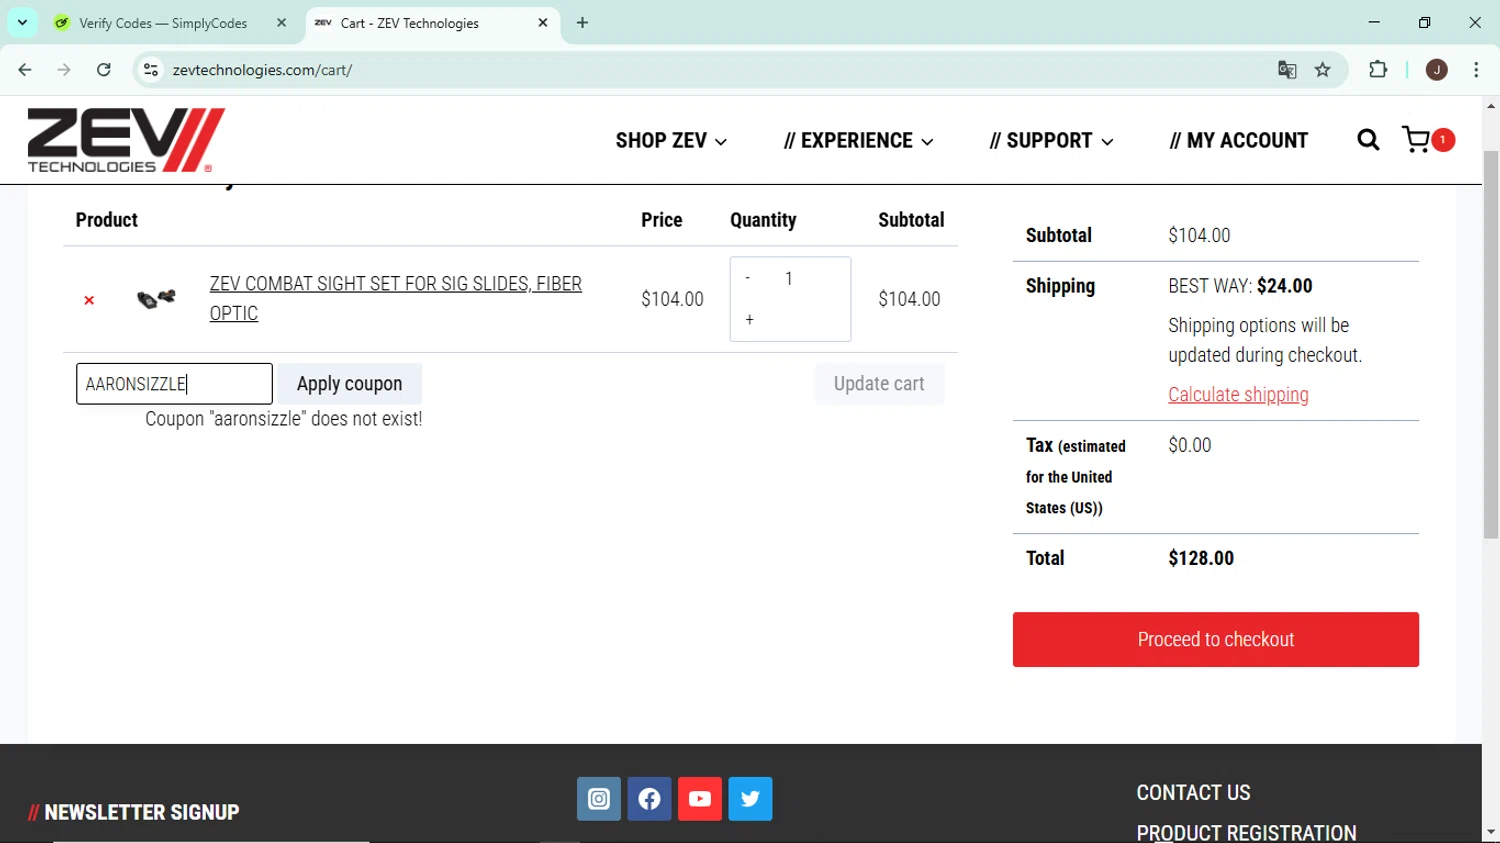Close the Verify Codes SimplyCodes tab

tap(281, 23)
